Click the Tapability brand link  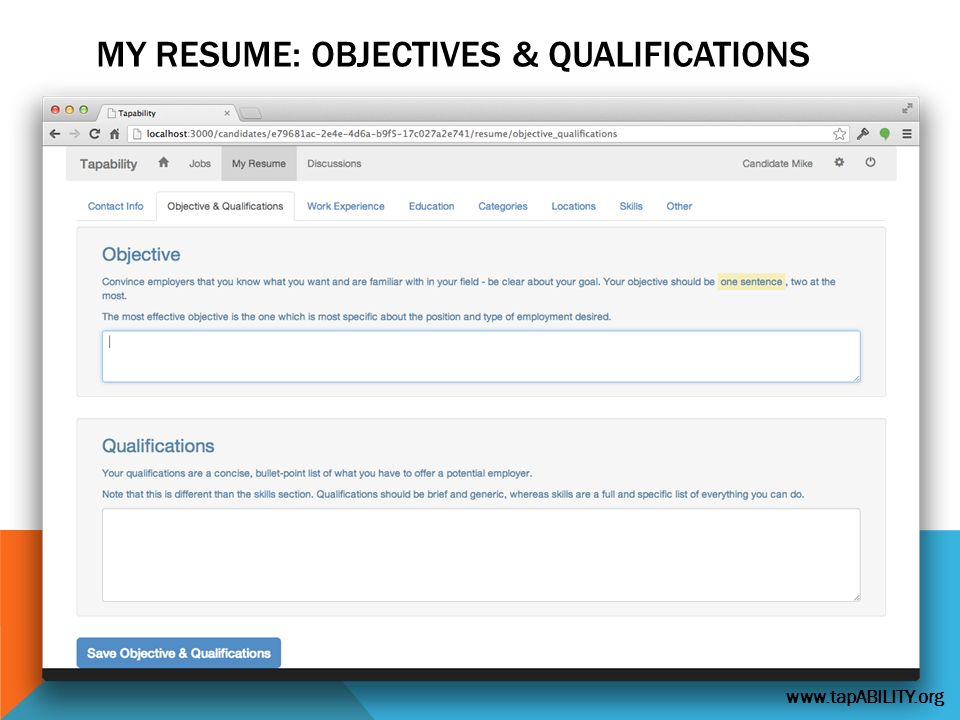108,163
